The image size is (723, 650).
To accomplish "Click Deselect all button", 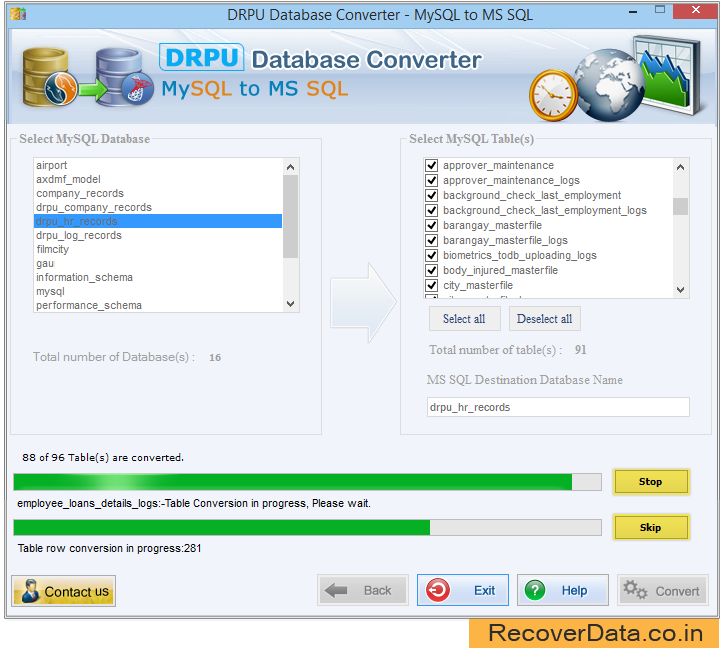I will [x=545, y=319].
